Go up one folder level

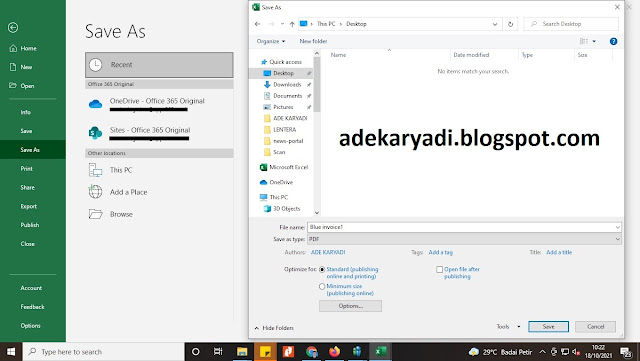point(292,24)
